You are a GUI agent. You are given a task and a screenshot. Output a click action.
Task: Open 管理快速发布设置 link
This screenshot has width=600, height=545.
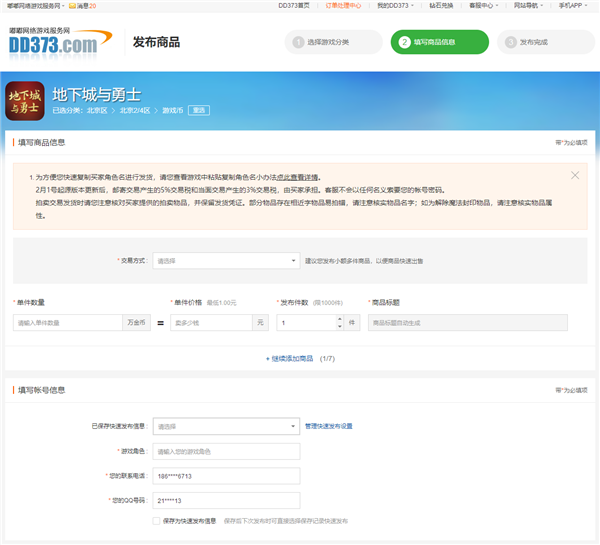tap(329, 426)
